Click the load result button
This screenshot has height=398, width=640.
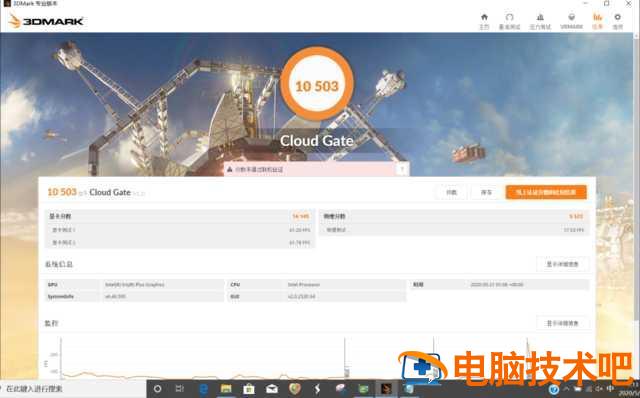coord(451,192)
